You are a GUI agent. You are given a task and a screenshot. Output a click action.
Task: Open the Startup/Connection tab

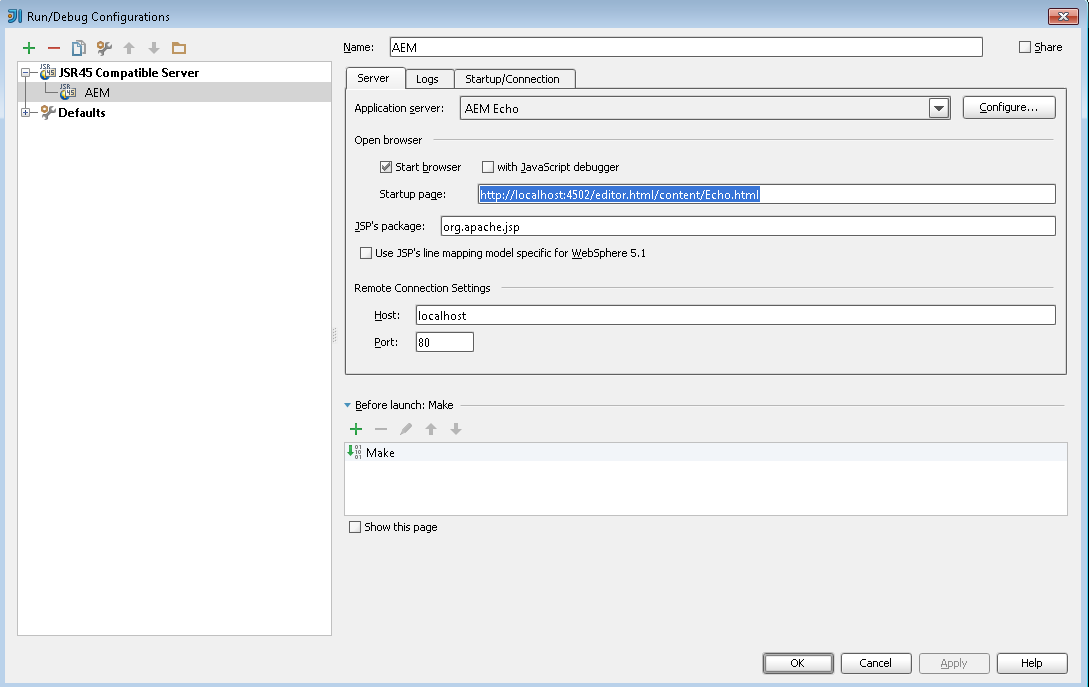click(513, 79)
